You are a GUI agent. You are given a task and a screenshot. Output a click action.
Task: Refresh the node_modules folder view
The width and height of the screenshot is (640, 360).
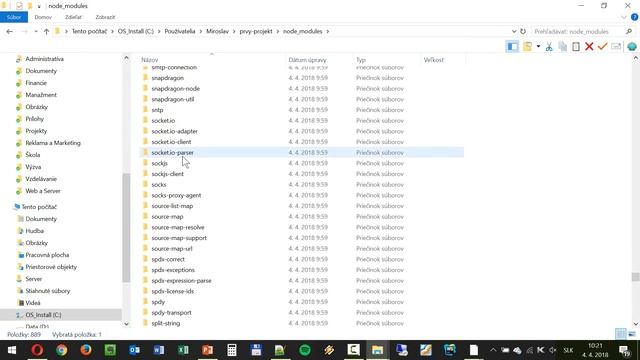pos(523,31)
